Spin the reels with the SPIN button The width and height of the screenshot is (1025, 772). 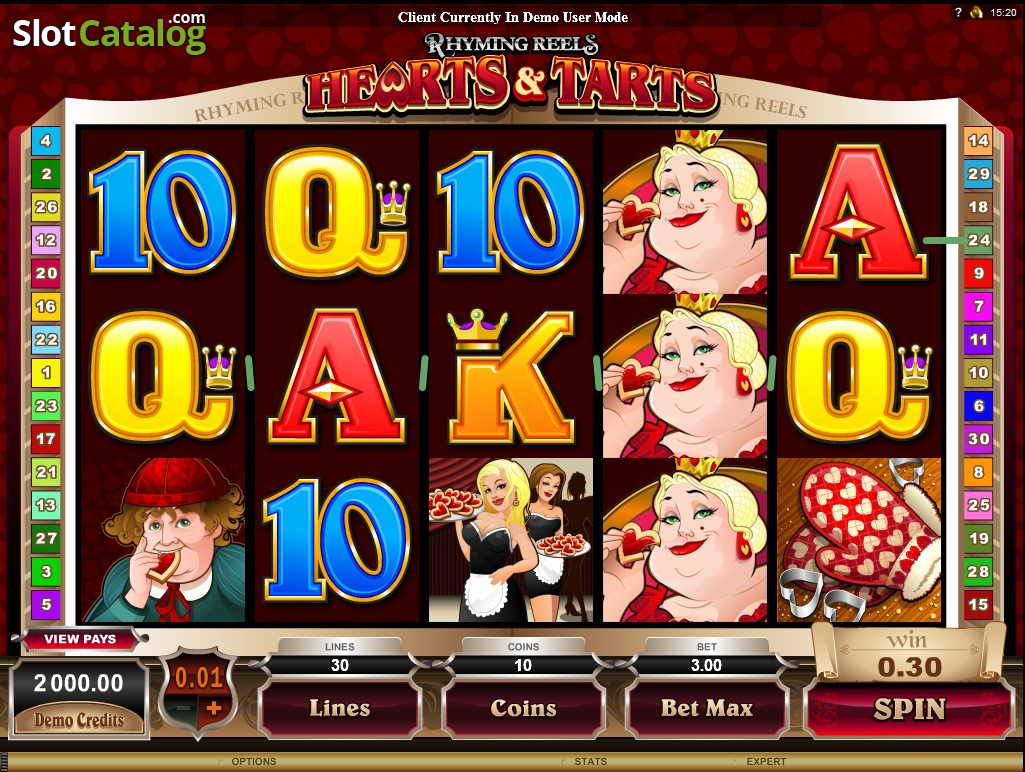909,709
